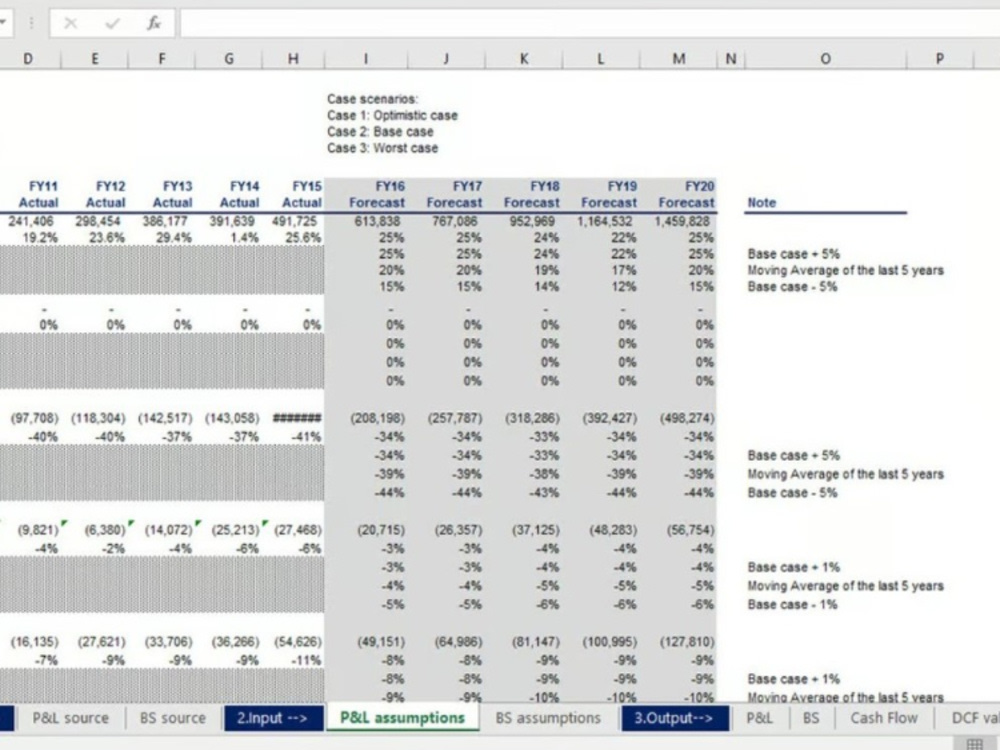The height and width of the screenshot is (750, 1000).
Task: Switch to the P&L sheet tab
Action: pyautogui.click(x=760, y=718)
